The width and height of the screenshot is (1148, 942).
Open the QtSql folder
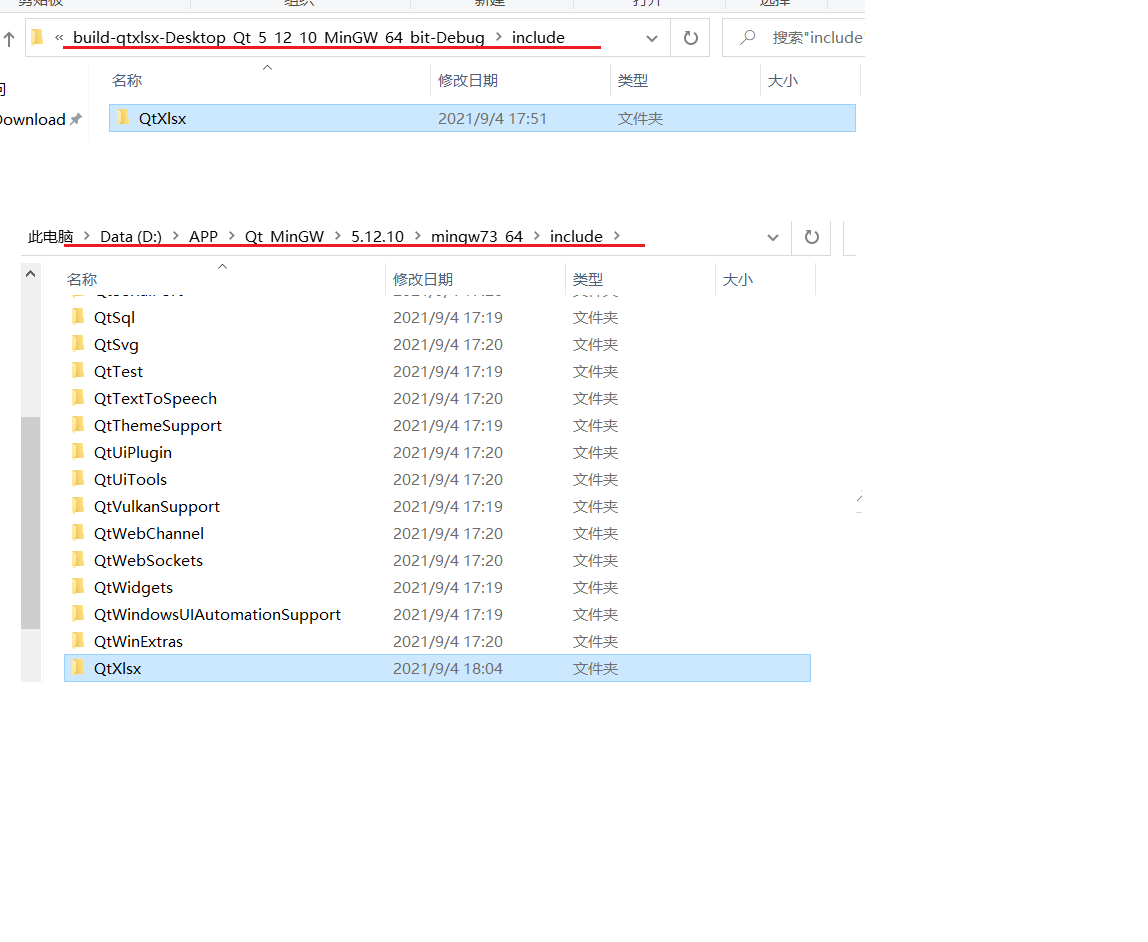click(x=113, y=317)
